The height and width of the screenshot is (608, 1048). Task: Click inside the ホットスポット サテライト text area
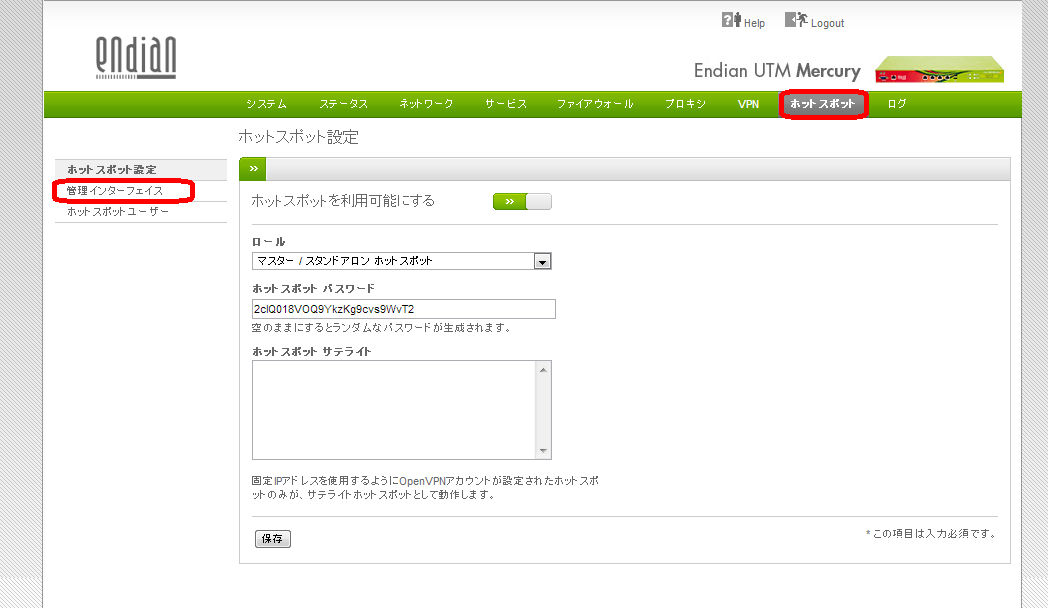pyautogui.click(x=394, y=410)
